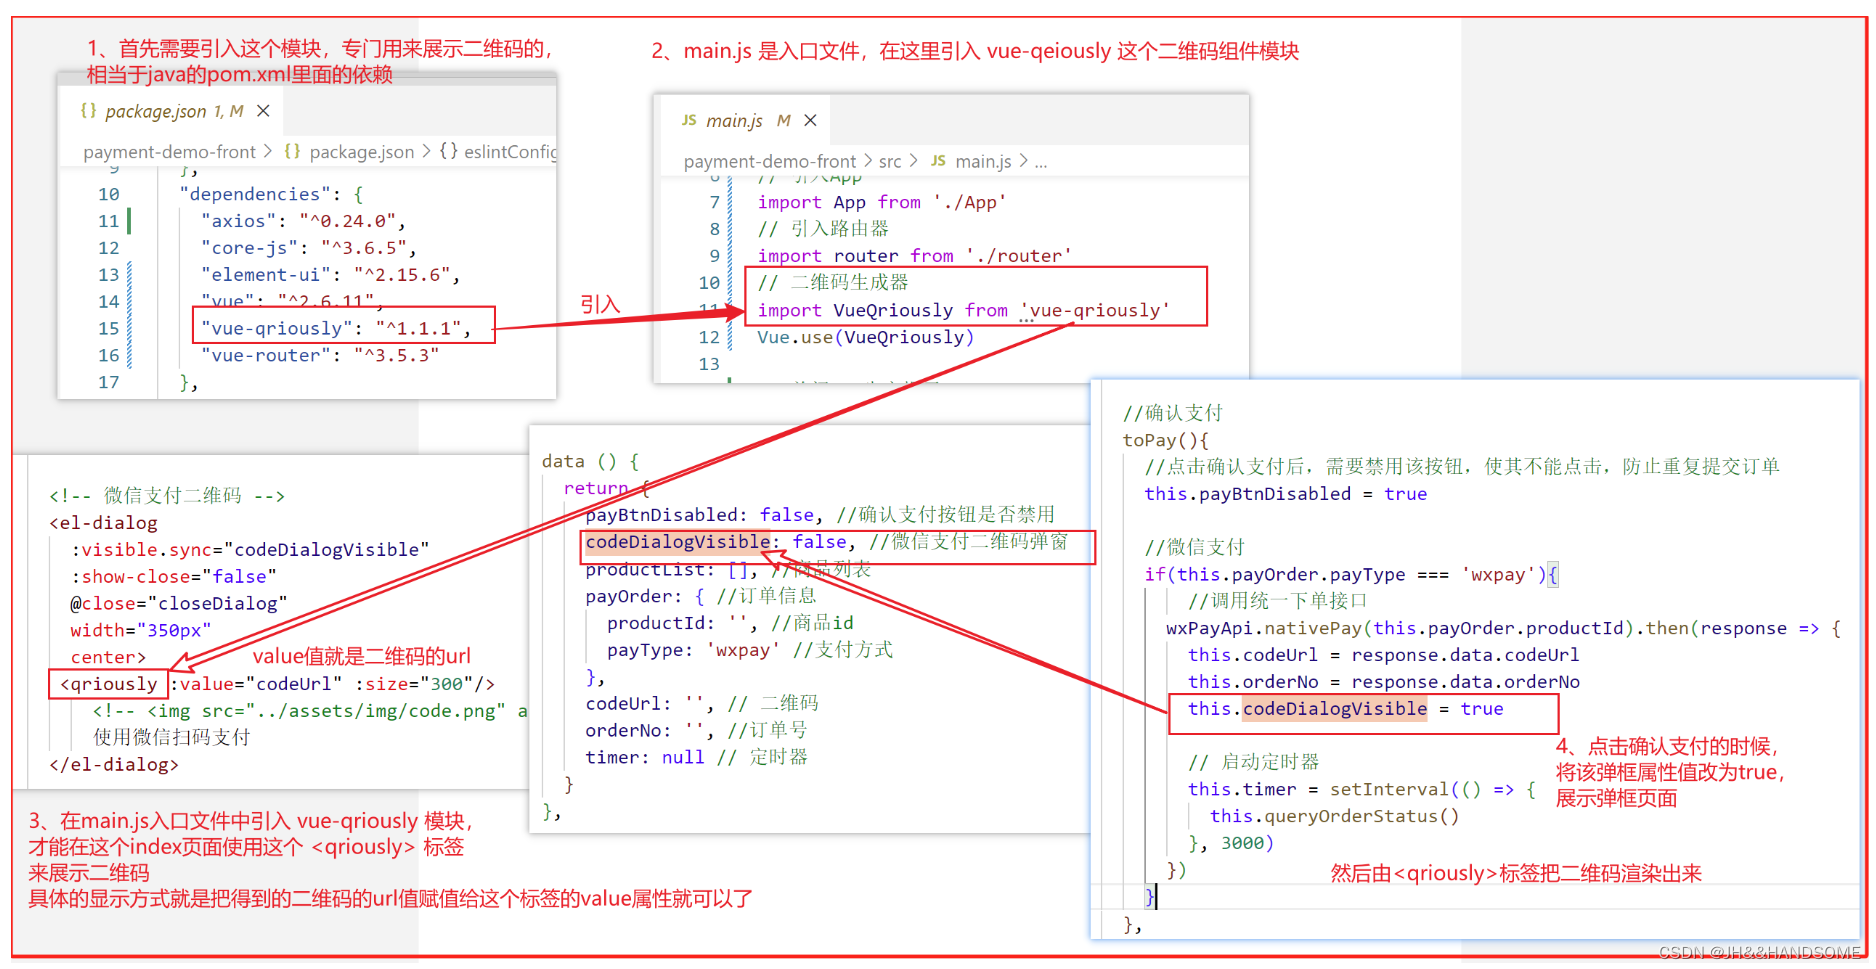Click :visible.sync="codeDialogVisible" attribute
This screenshot has height=969, width=1876.
pos(249,550)
